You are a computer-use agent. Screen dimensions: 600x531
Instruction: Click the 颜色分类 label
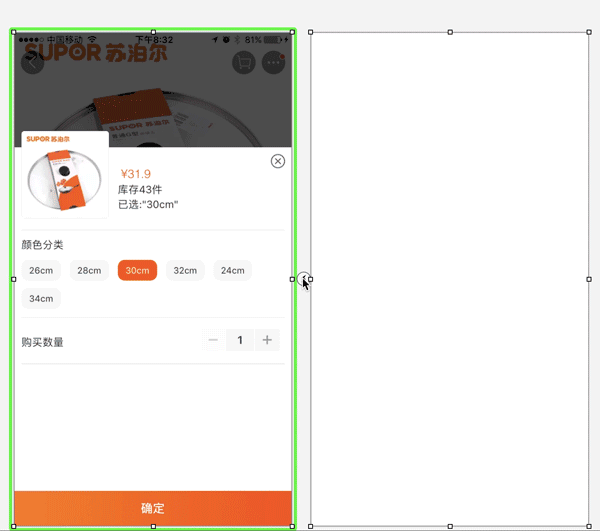42,245
